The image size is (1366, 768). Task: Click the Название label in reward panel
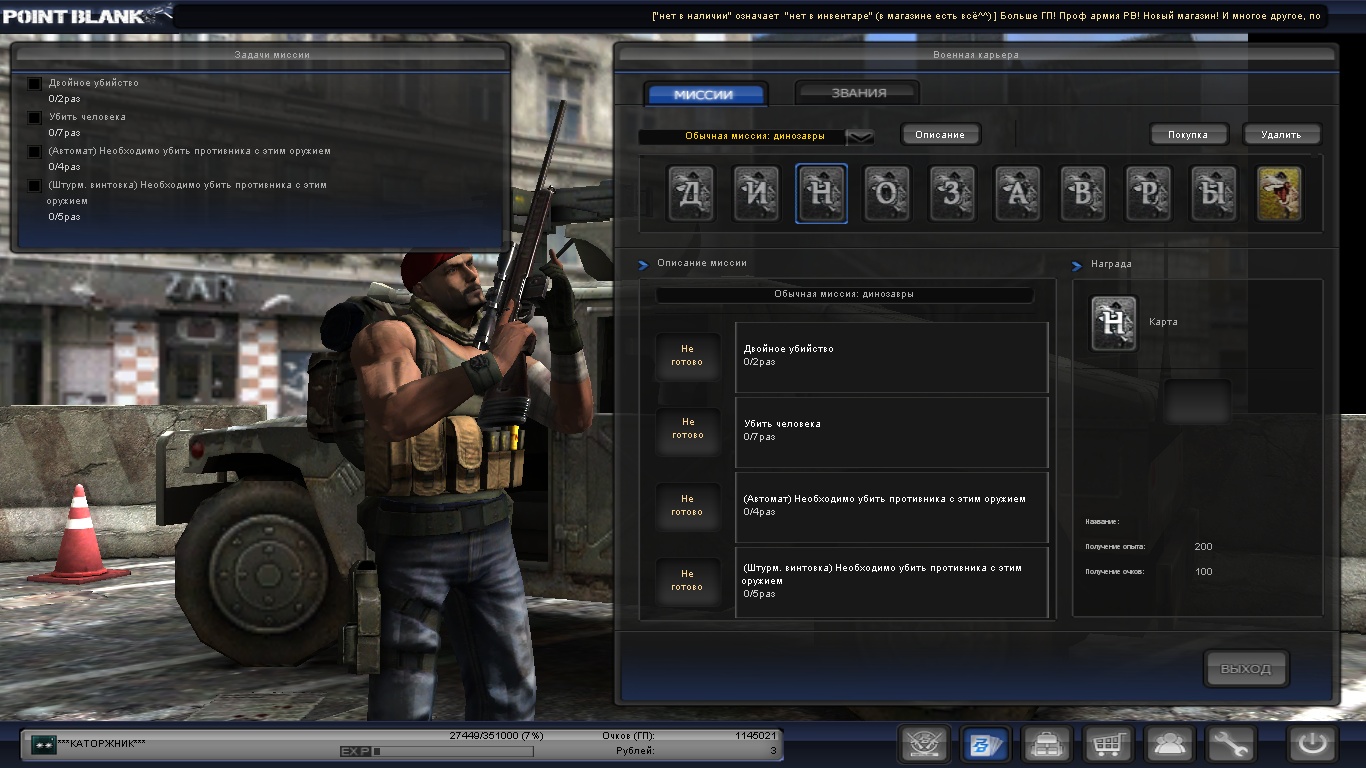pos(1102,522)
